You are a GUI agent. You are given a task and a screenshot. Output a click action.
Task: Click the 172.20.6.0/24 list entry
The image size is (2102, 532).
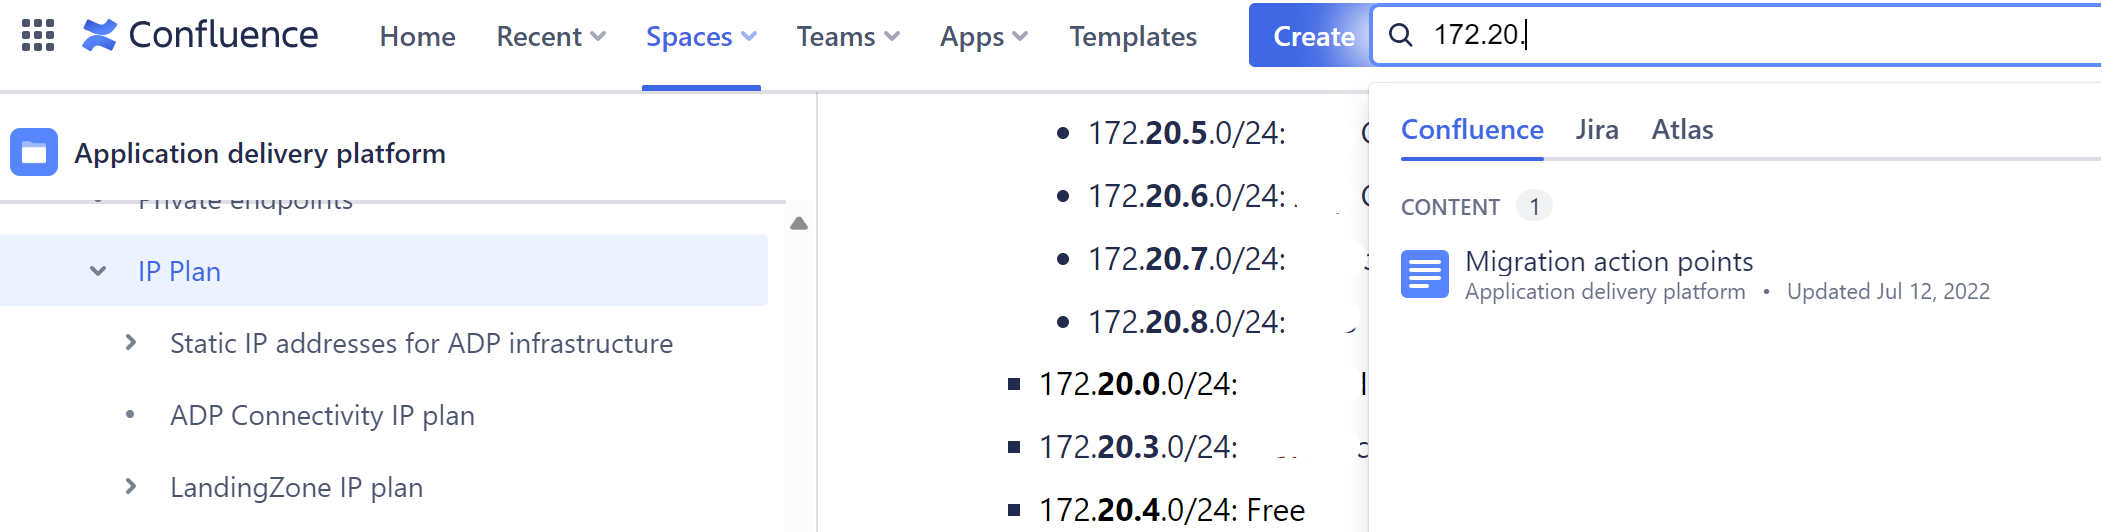point(1187,196)
